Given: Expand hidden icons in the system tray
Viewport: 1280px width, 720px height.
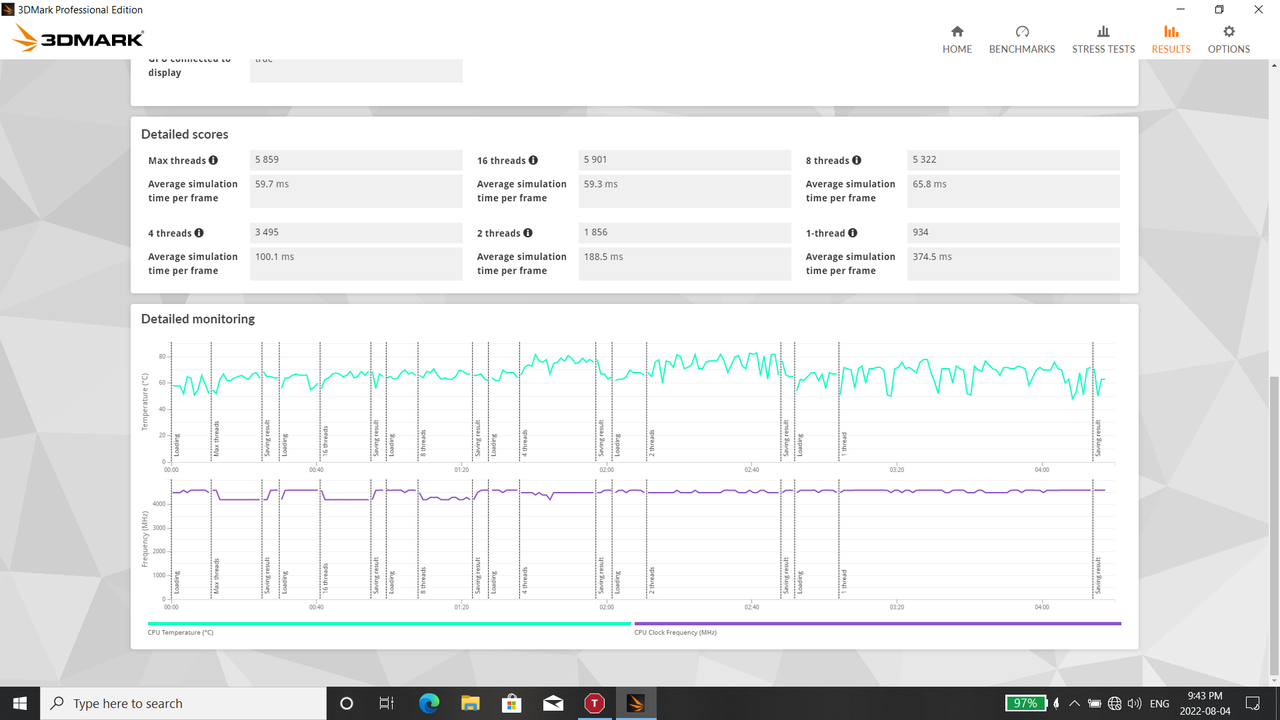Looking at the screenshot, I should coord(1074,703).
